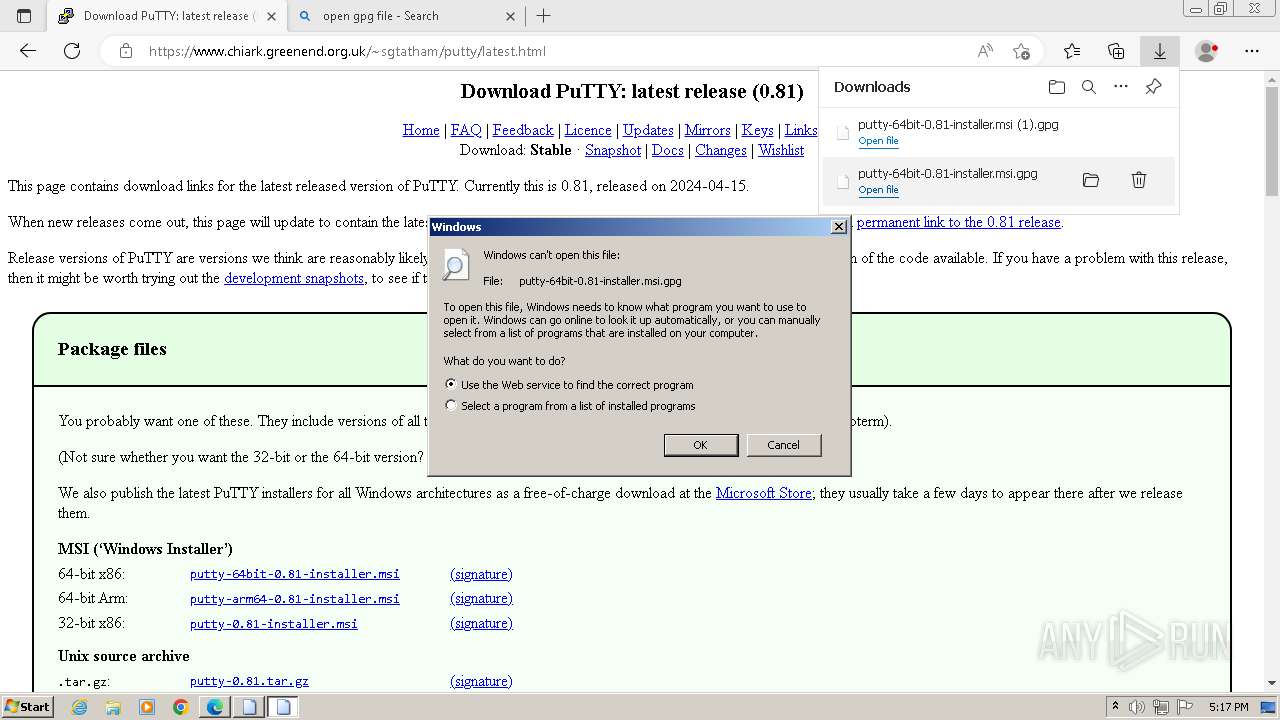Go to the Home page link
The image size is (1280, 720).
coord(421,130)
